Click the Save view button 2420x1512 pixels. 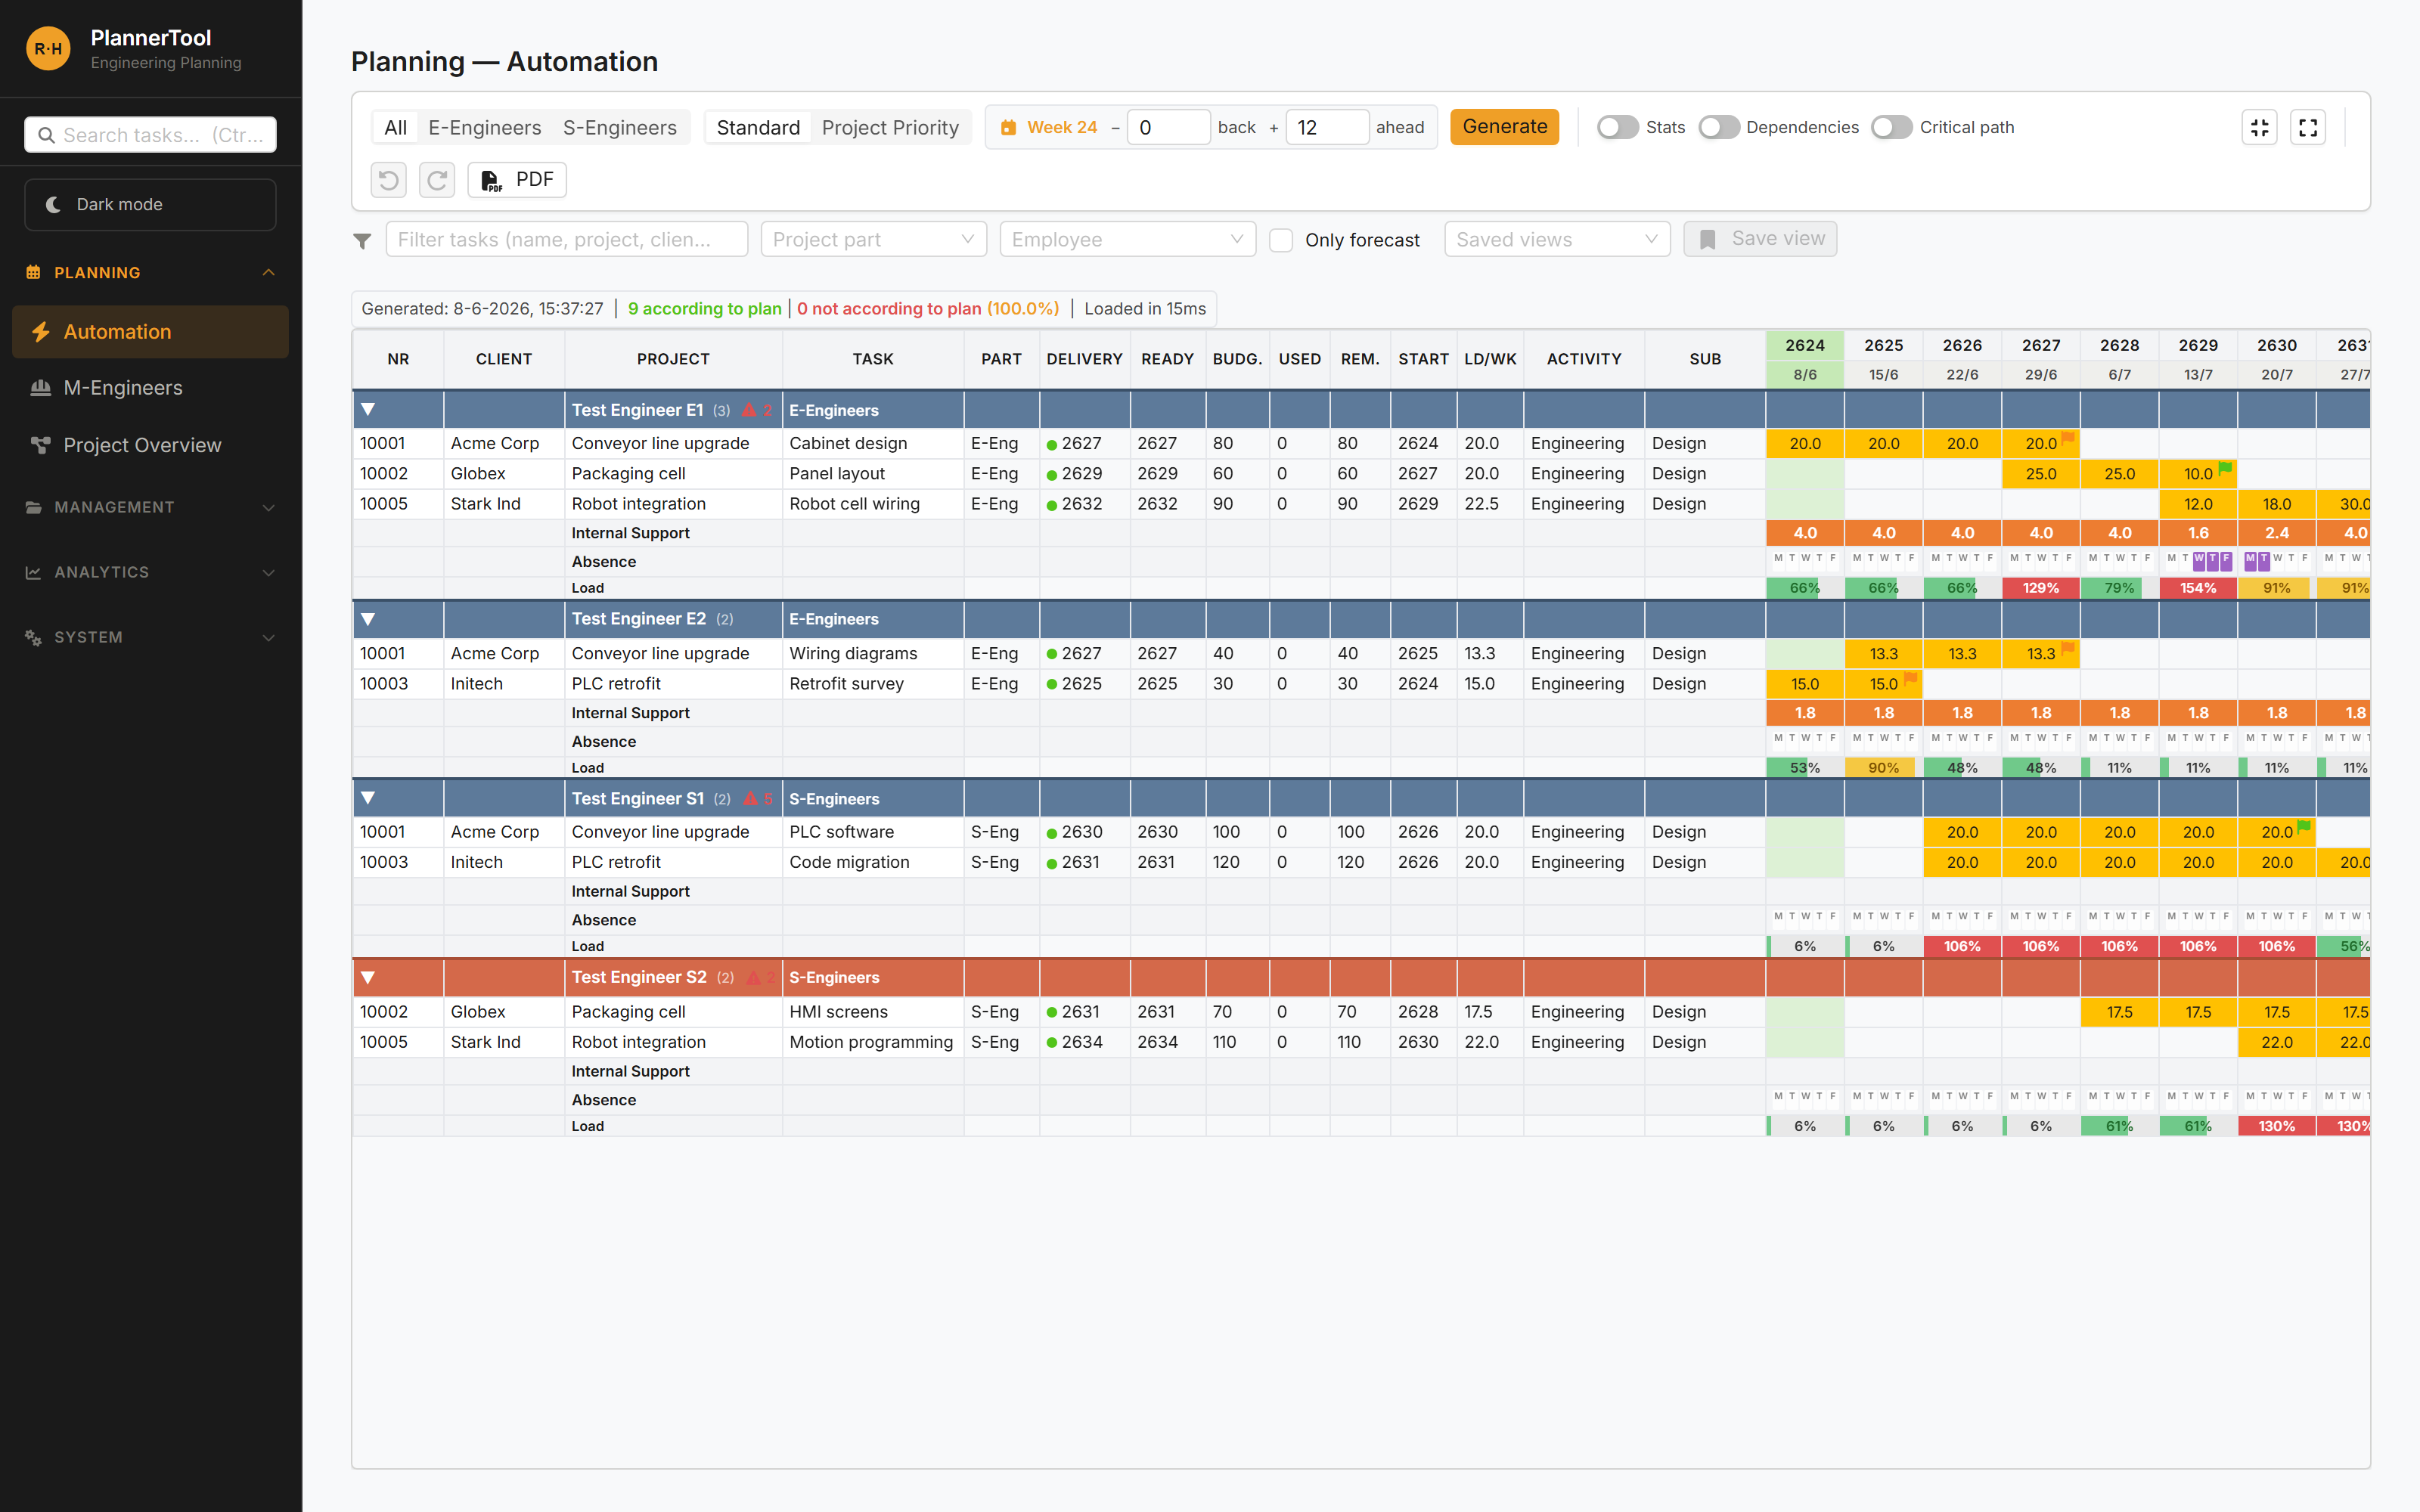pos(1760,239)
